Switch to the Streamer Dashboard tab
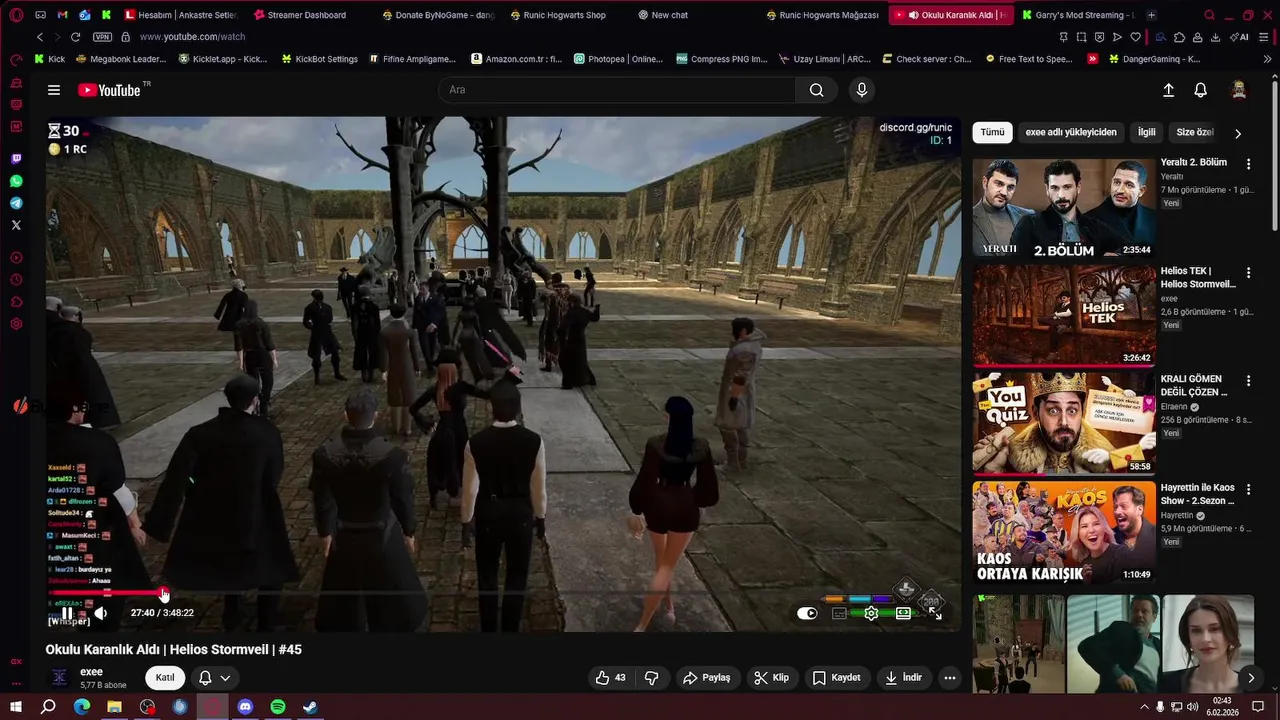This screenshot has width=1280, height=720. (x=299, y=15)
